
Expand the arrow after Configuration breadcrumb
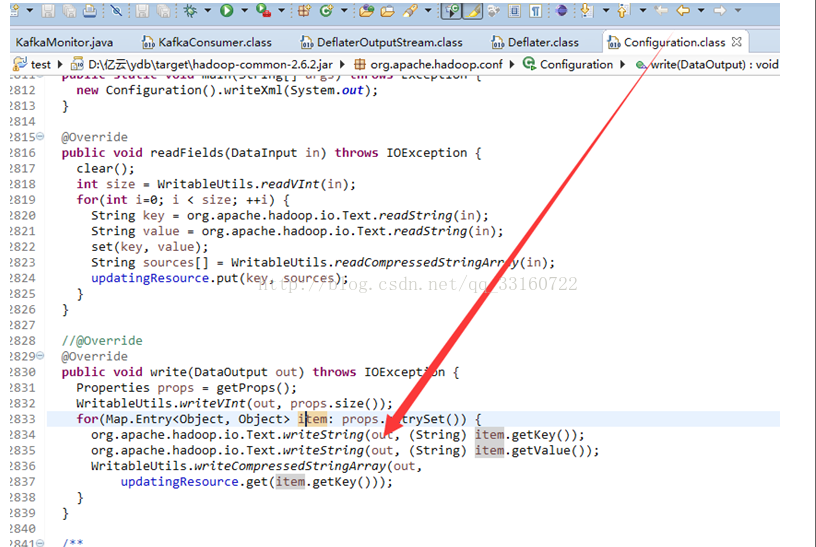622,64
